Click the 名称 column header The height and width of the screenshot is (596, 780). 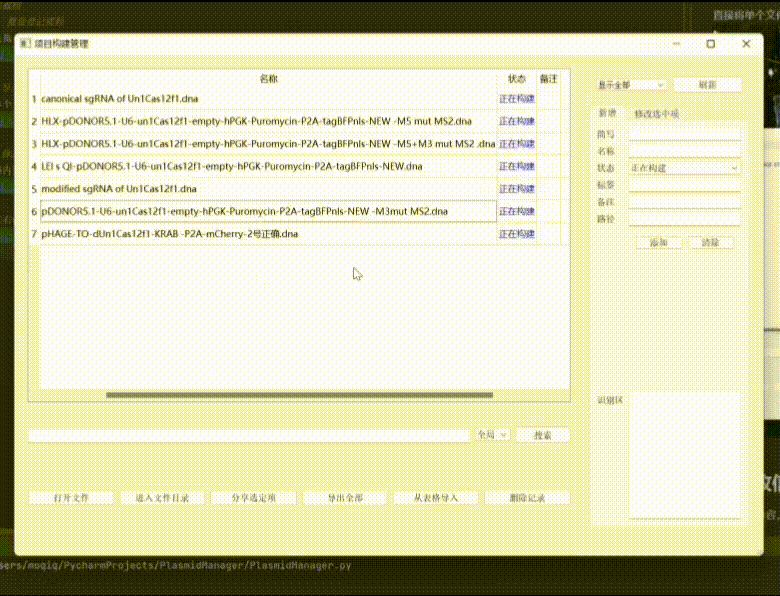(x=269, y=79)
